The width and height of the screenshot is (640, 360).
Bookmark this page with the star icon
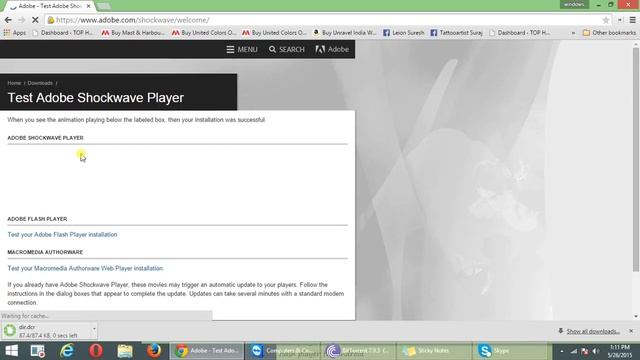606,20
